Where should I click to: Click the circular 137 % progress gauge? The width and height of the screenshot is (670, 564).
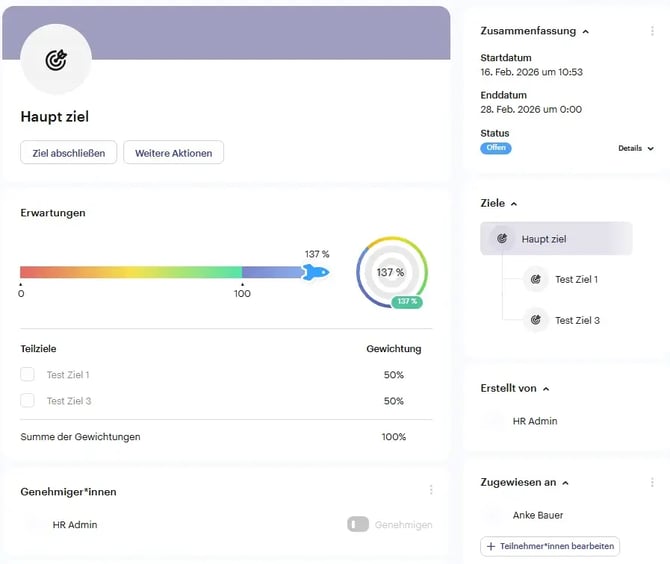pyautogui.click(x=391, y=272)
